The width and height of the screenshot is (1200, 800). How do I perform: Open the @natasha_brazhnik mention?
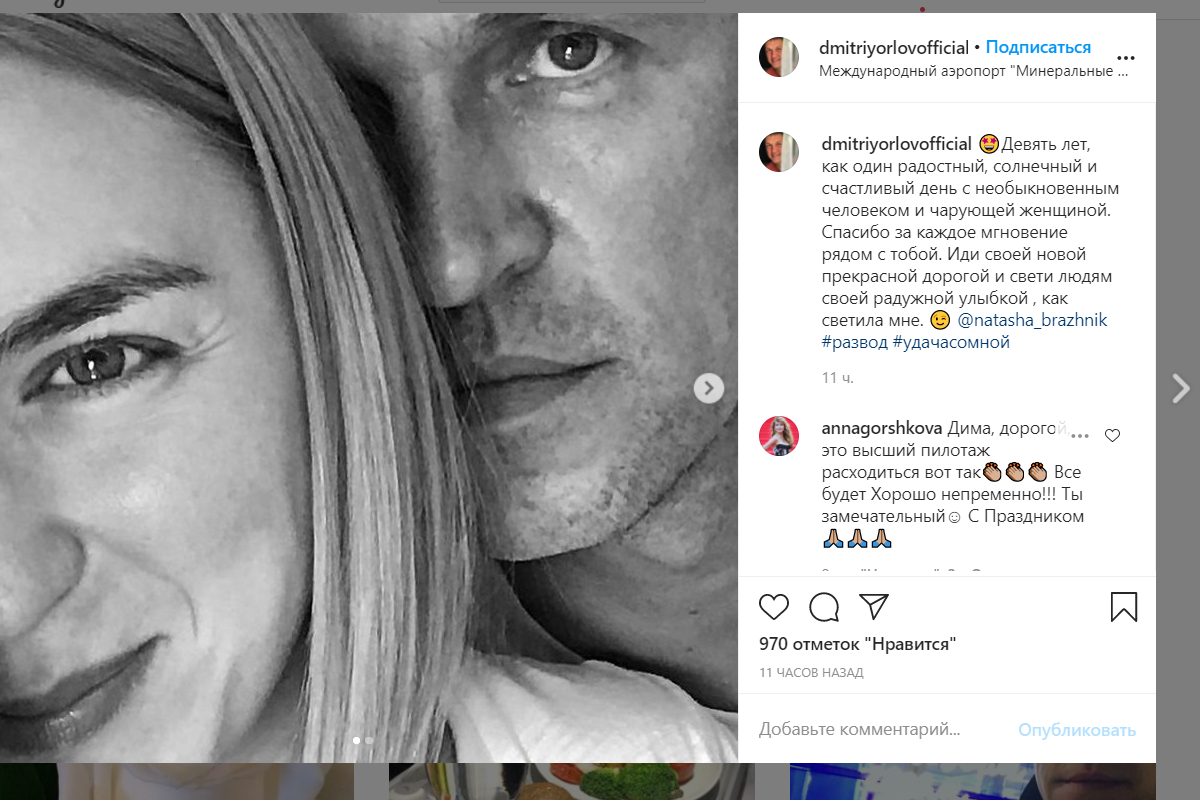(x=1032, y=320)
